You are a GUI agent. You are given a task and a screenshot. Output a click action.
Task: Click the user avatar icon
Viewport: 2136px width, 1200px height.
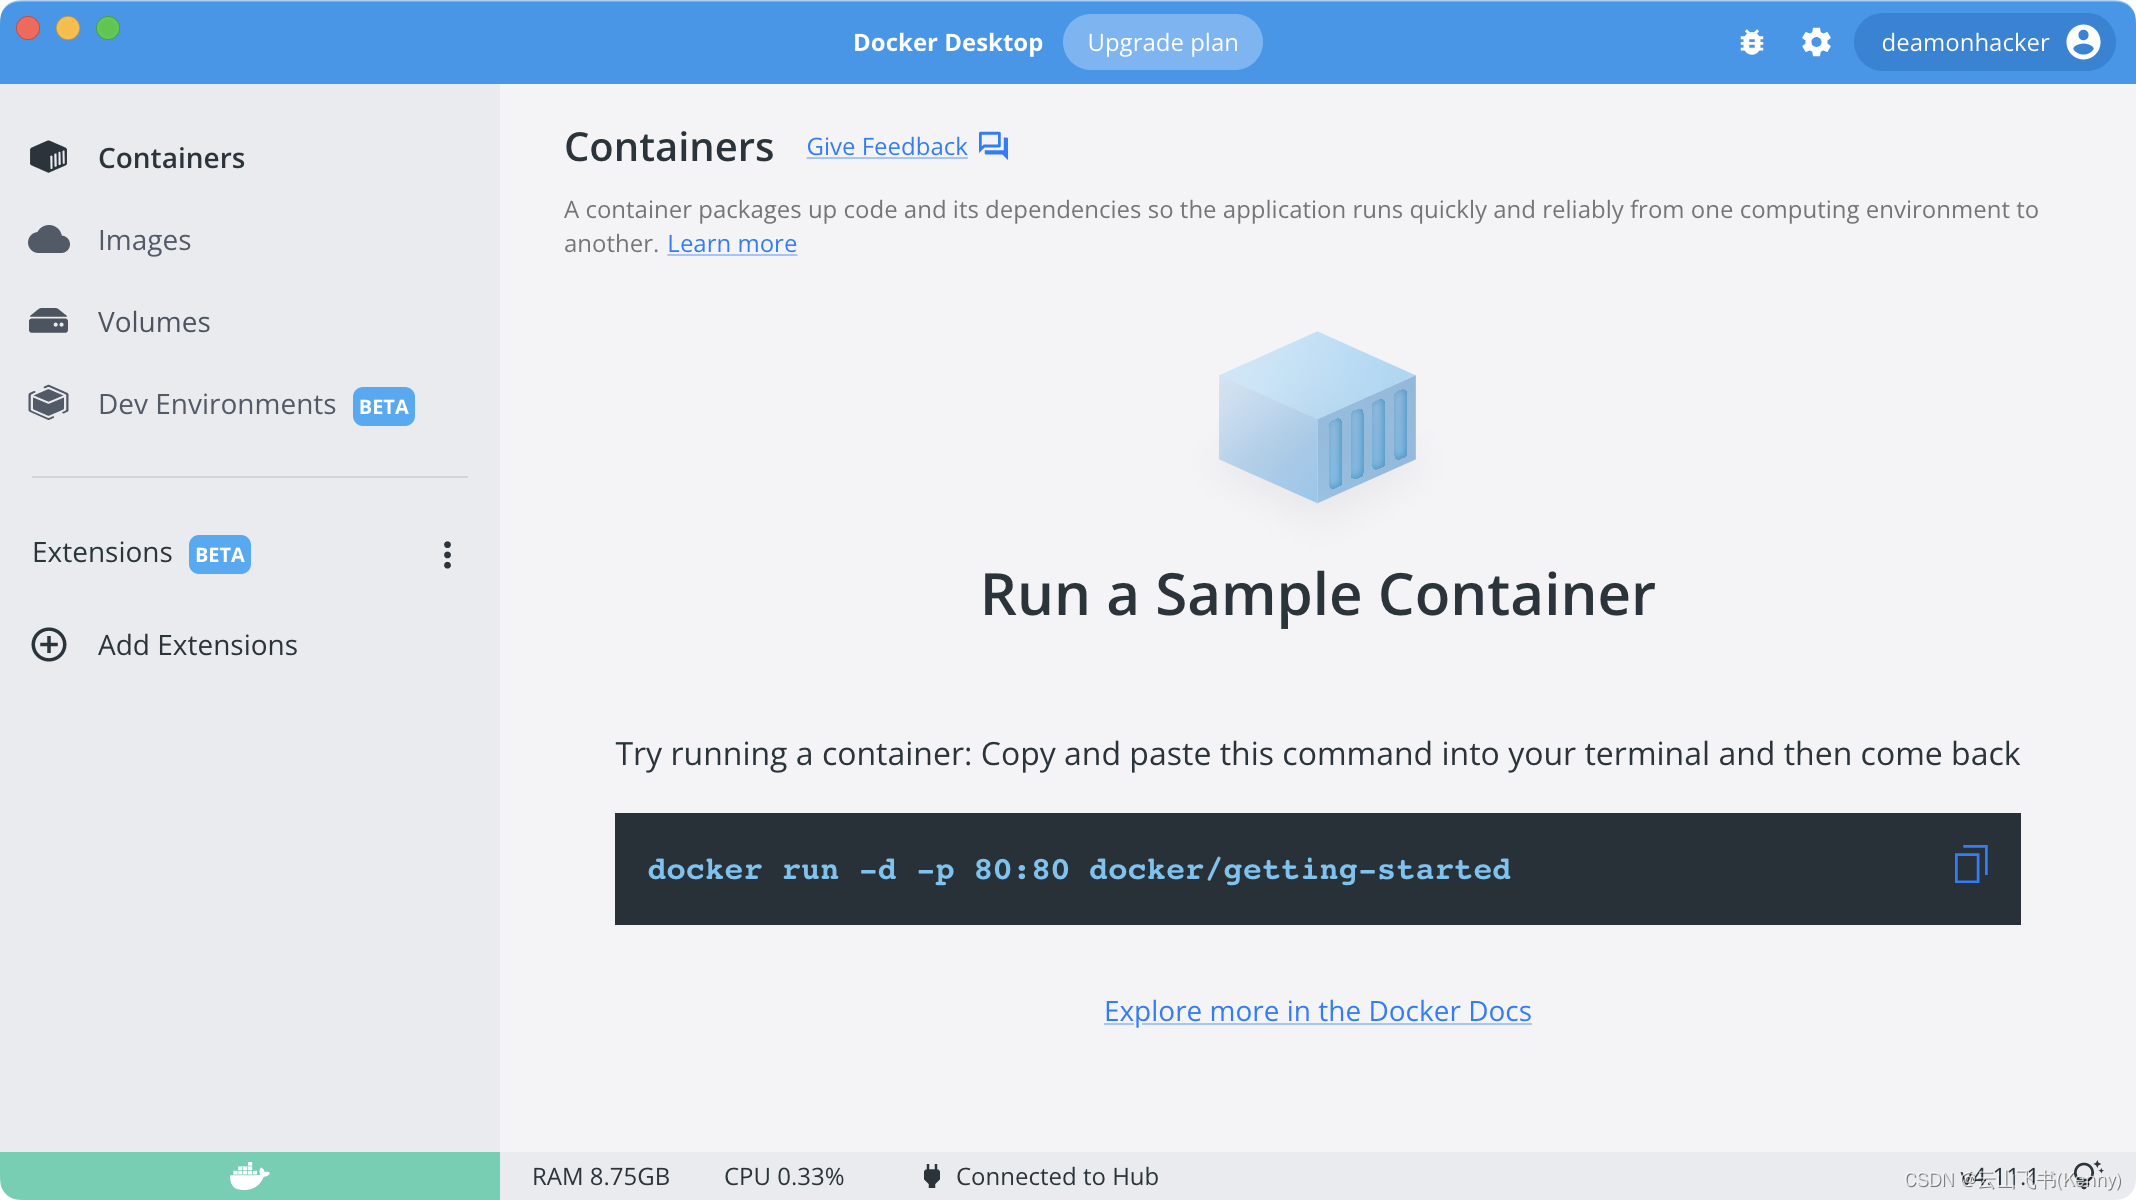coord(2083,42)
